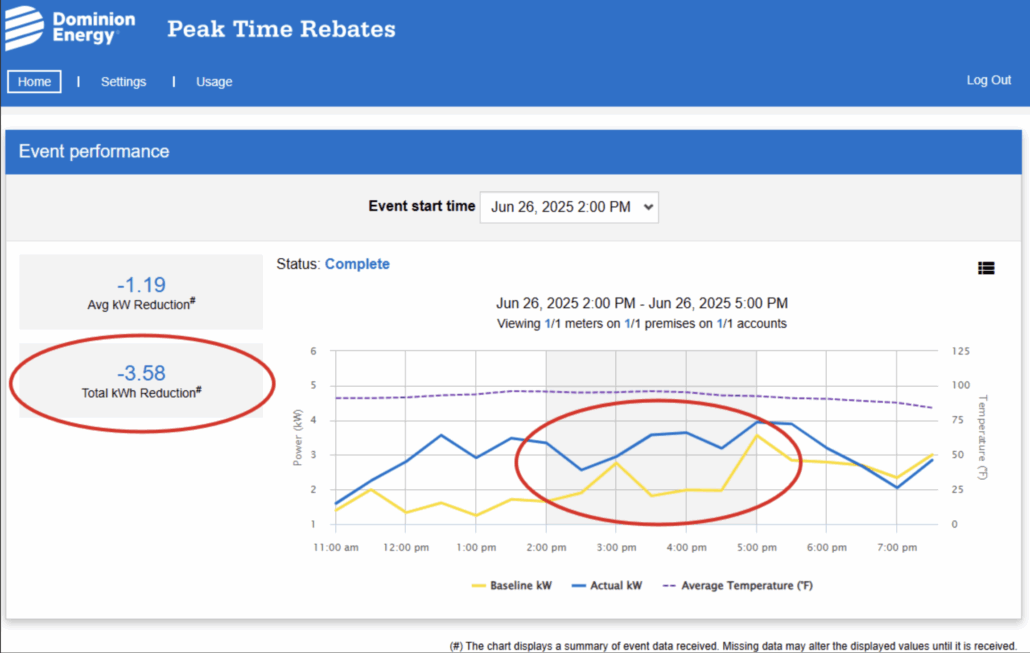Click the chart date range title

642,304
